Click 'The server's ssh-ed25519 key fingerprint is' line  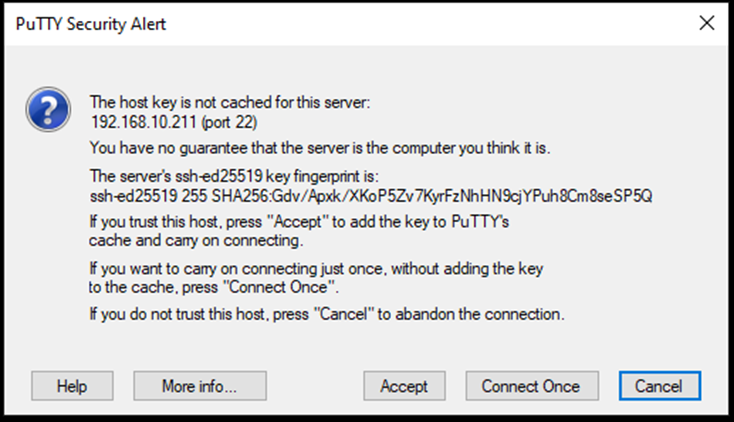pos(234,176)
